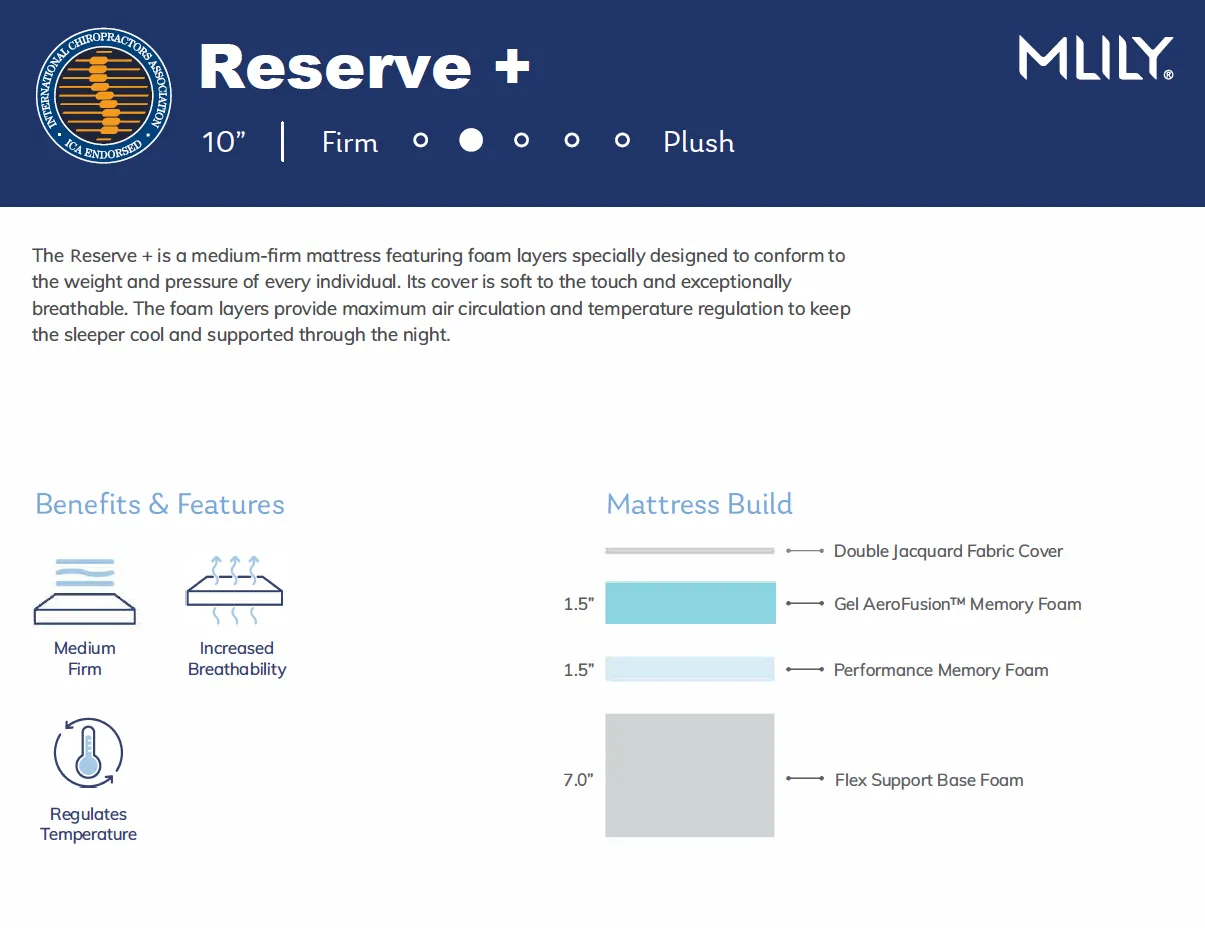Select the fifth firmness dot beside Plush
This screenshot has height=928, width=1205.
tap(622, 140)
